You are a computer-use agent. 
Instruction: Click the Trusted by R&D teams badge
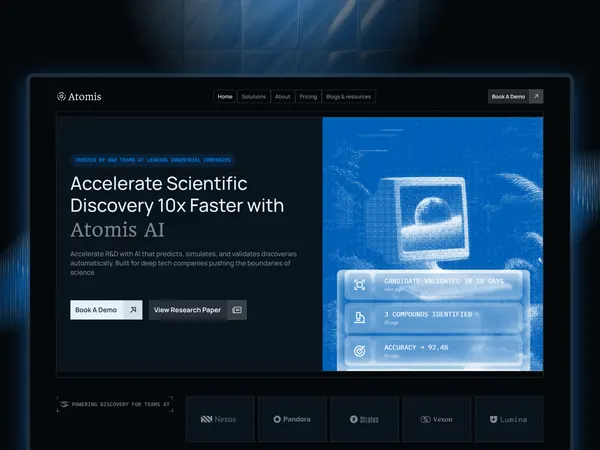[153, 160]
